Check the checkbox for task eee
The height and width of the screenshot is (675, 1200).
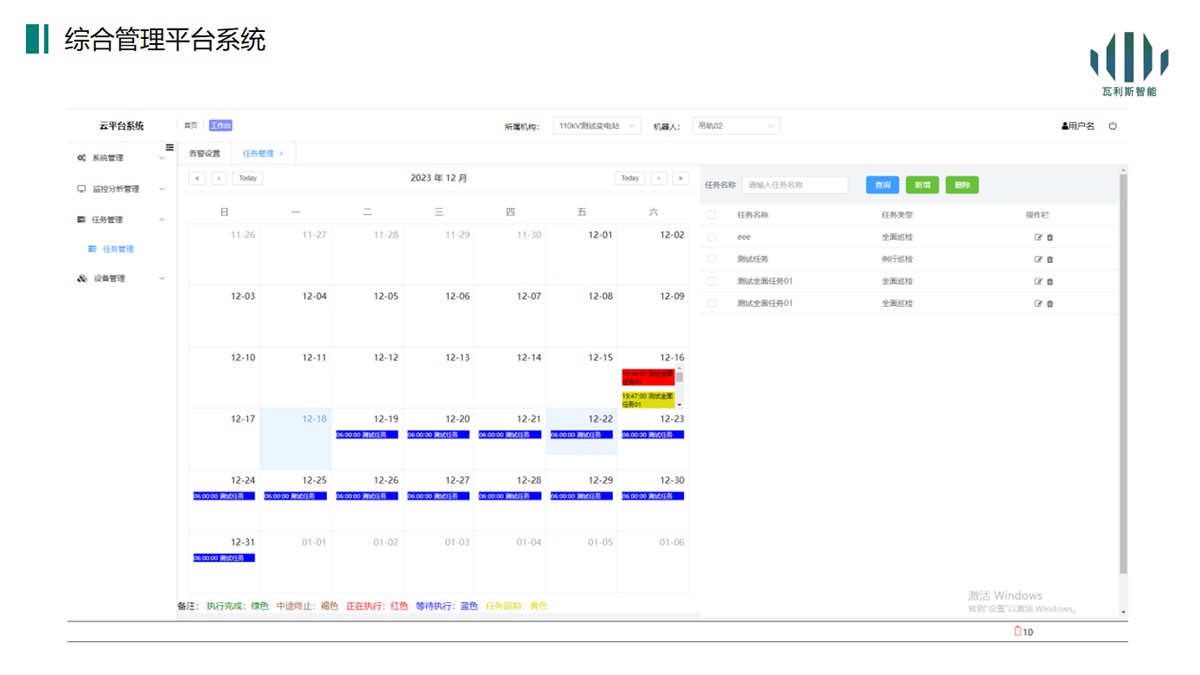click(712, 237)
